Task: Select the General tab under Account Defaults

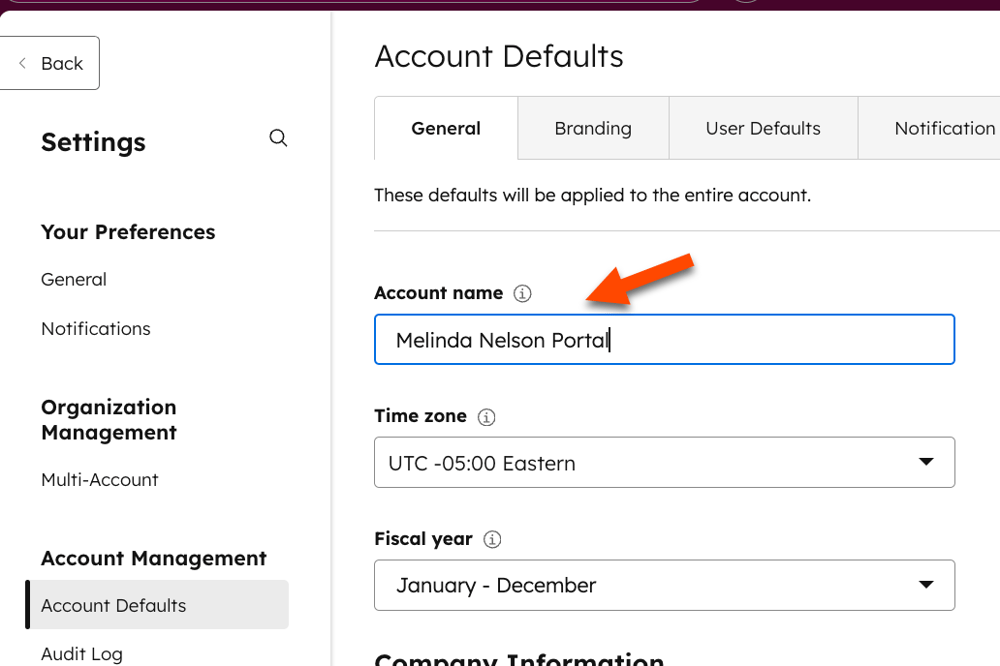Action: 445,127
